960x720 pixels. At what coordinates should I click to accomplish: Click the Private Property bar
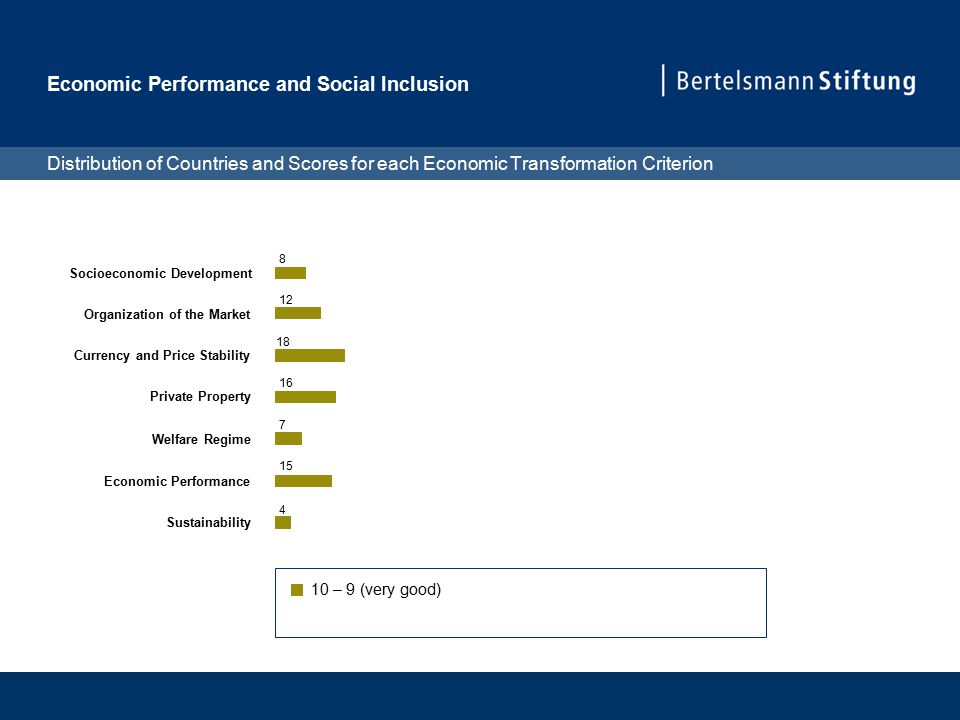point(306,397)
